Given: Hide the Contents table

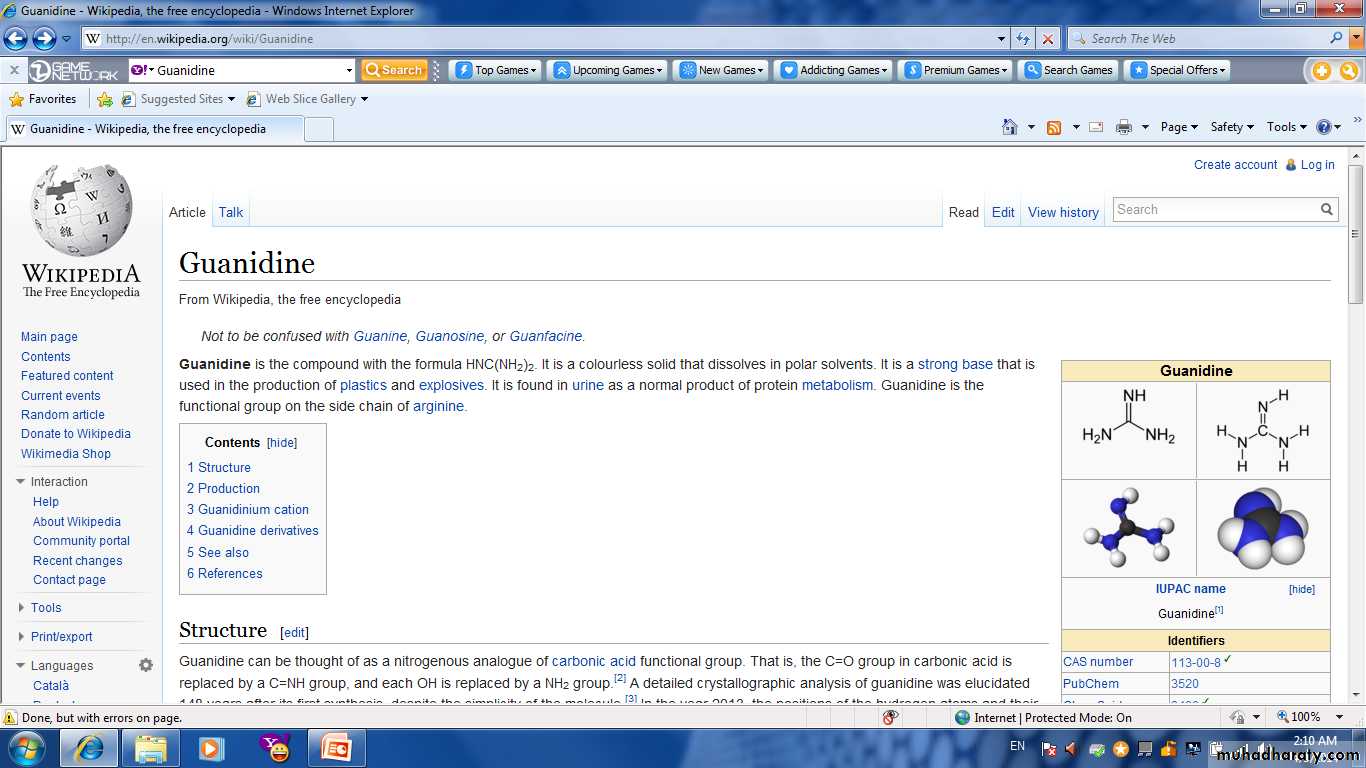Looking at the screenshot, I should click(x=282, y=443).
